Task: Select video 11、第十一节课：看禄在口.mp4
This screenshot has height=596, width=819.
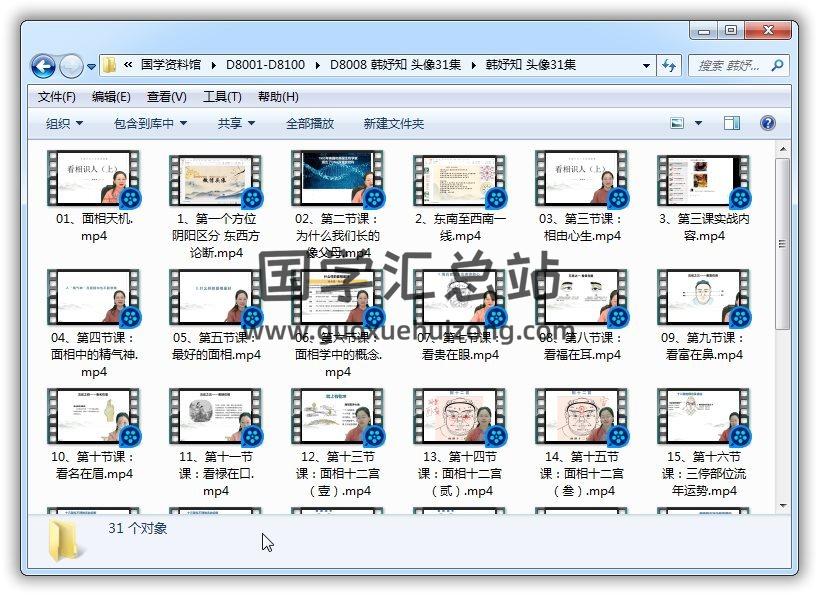Action: [x=215, y=442]
